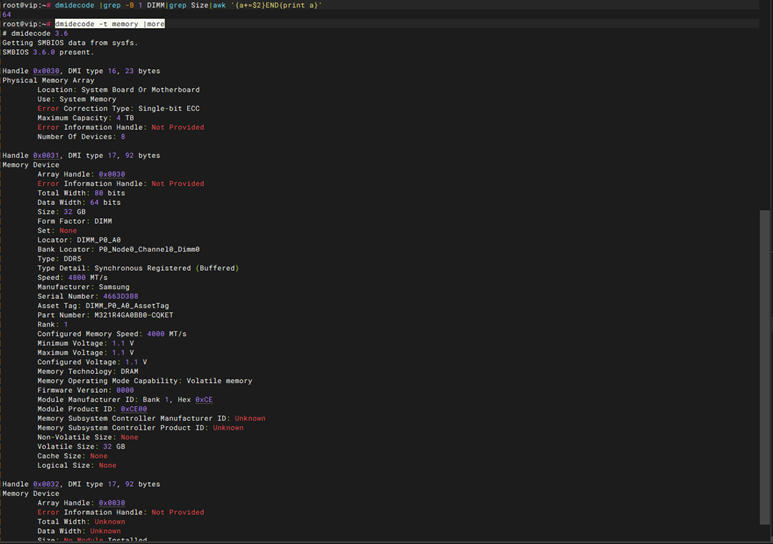Screen dimensions: 773x544
Task: Click the 'Set: None' line
Action: (x=57, y=230)
